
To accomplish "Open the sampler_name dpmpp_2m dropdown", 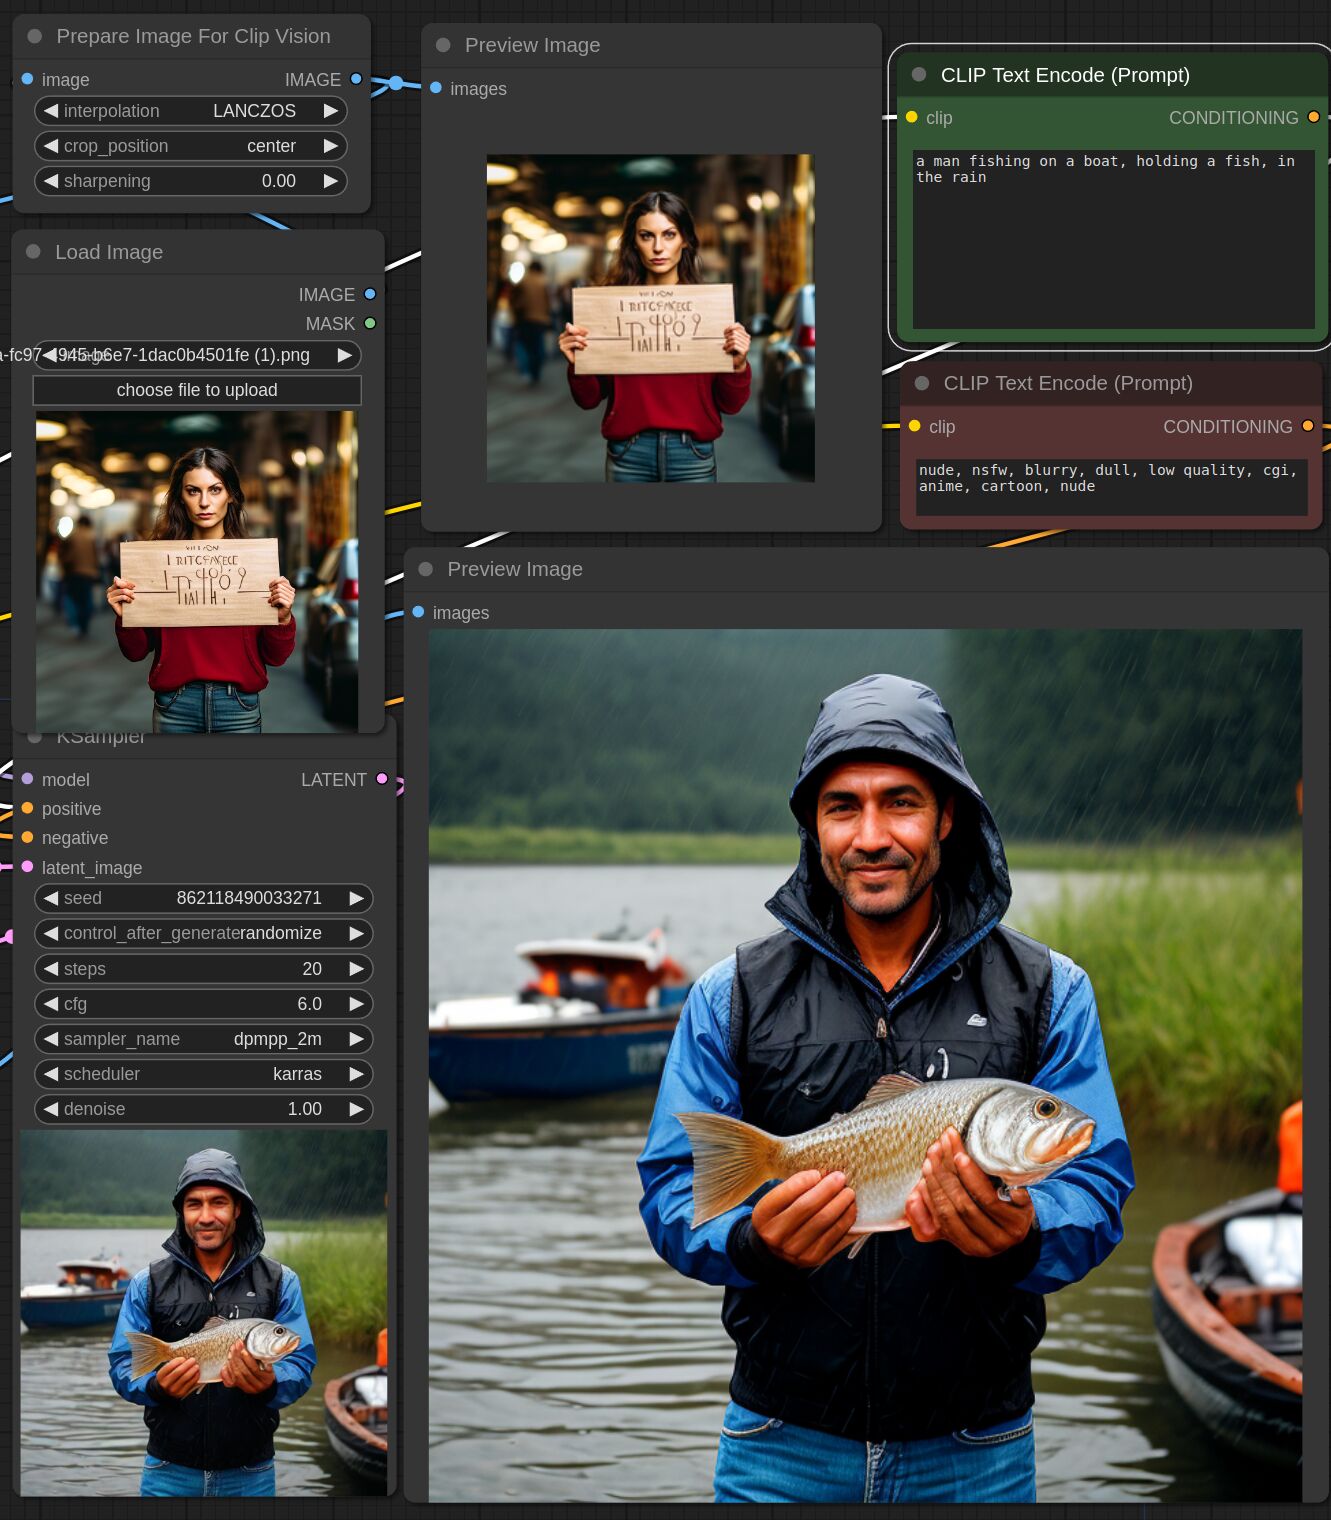I will click(x=203, y=1039).
